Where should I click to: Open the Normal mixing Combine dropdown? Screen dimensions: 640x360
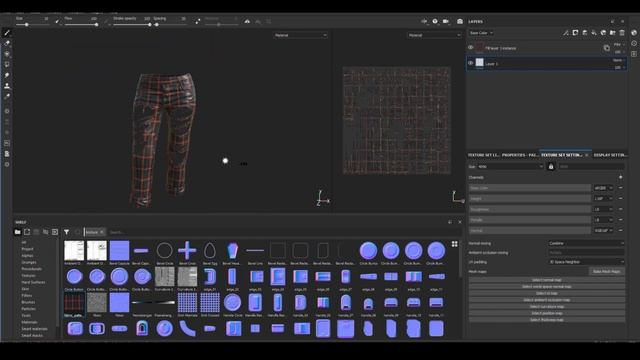point(586,243)
